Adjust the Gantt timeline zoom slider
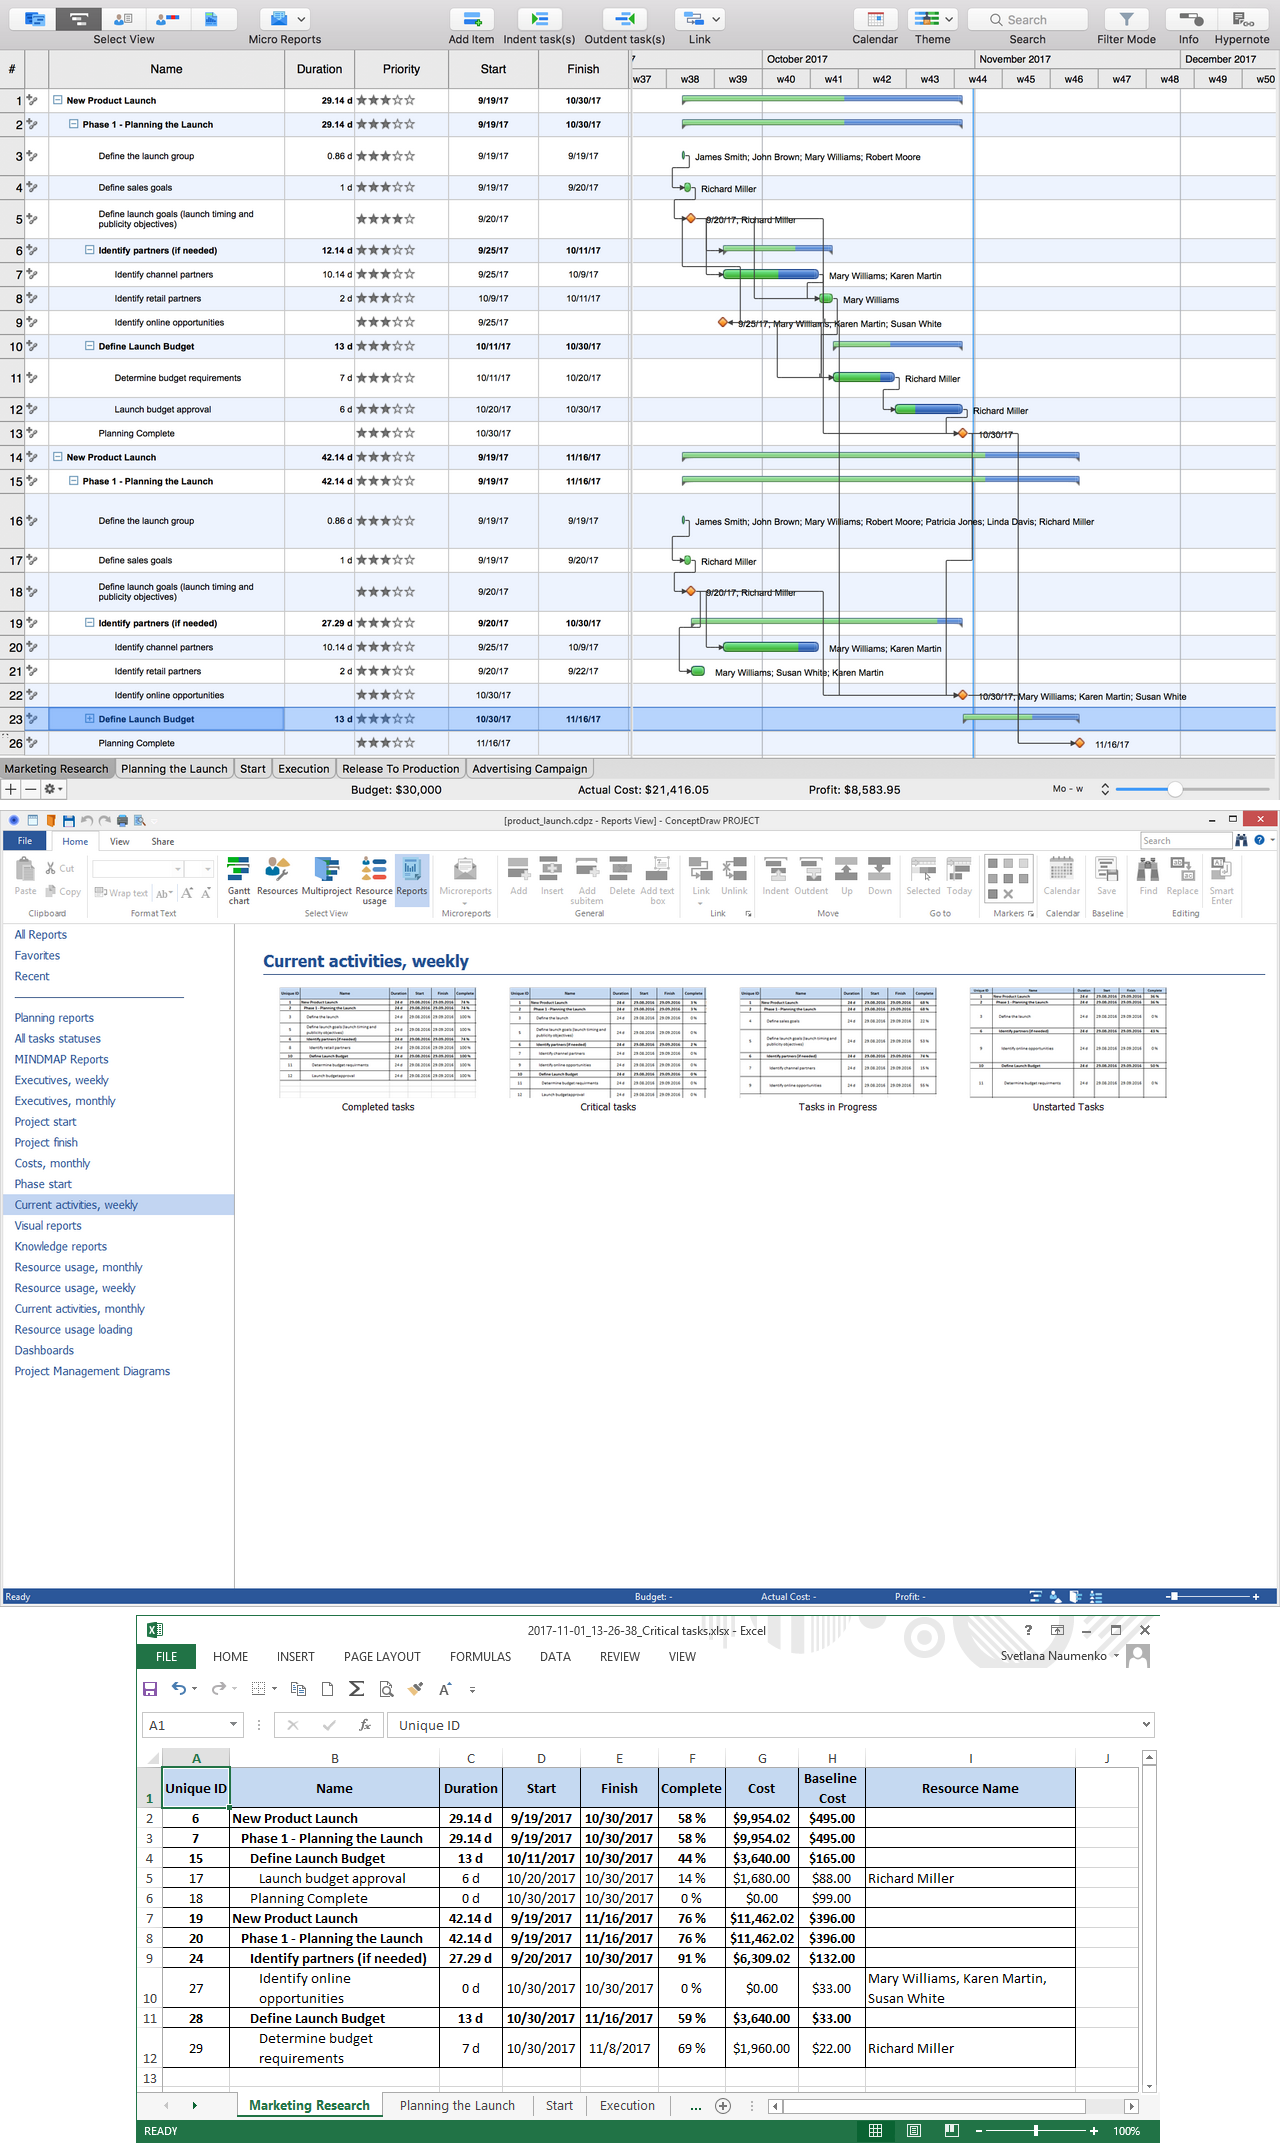Viewport: 1280px width, 2148px height. pyautogui.click(x=1175, y=789)
